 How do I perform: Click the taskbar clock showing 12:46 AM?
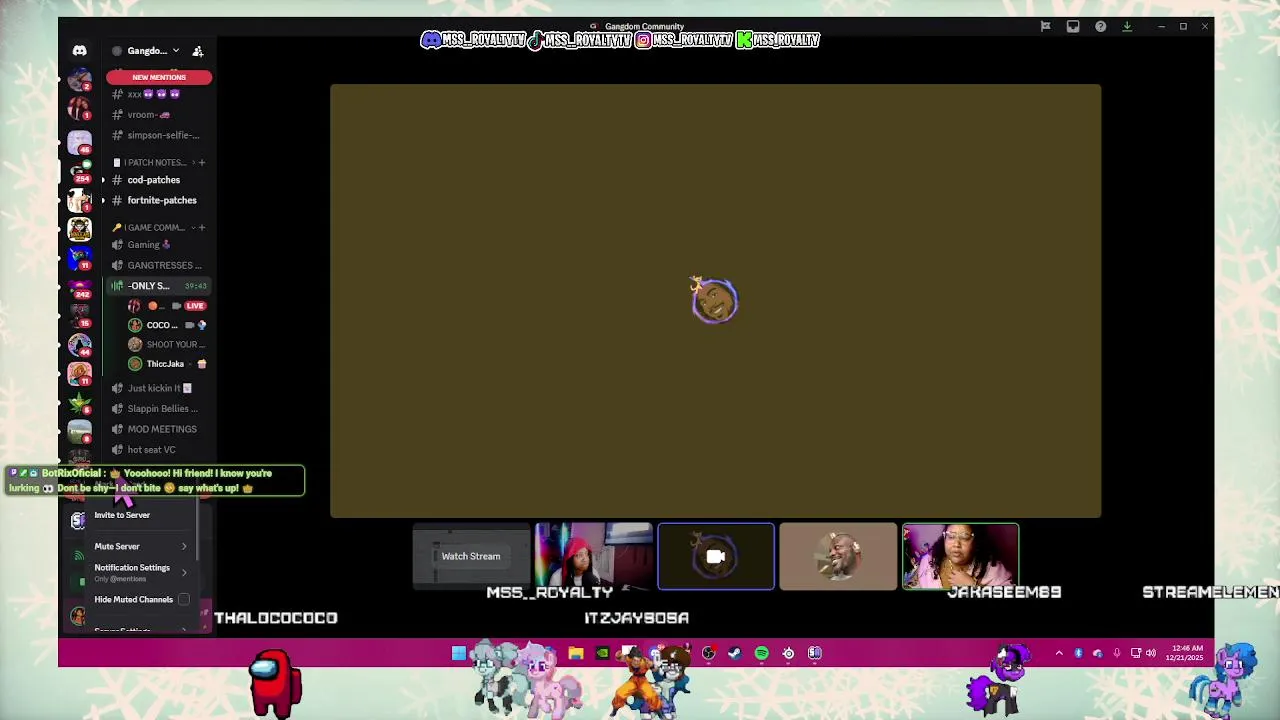coord(1185,653)
